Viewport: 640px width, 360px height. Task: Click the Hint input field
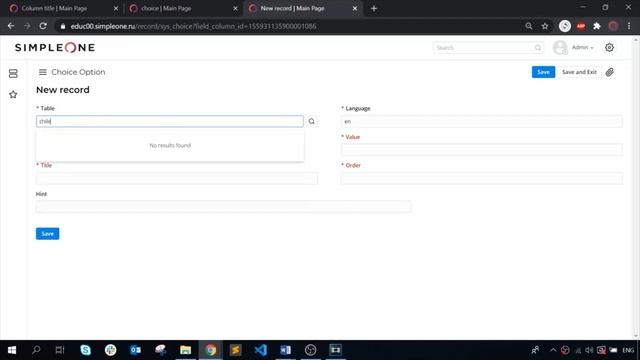coord(224,207)
